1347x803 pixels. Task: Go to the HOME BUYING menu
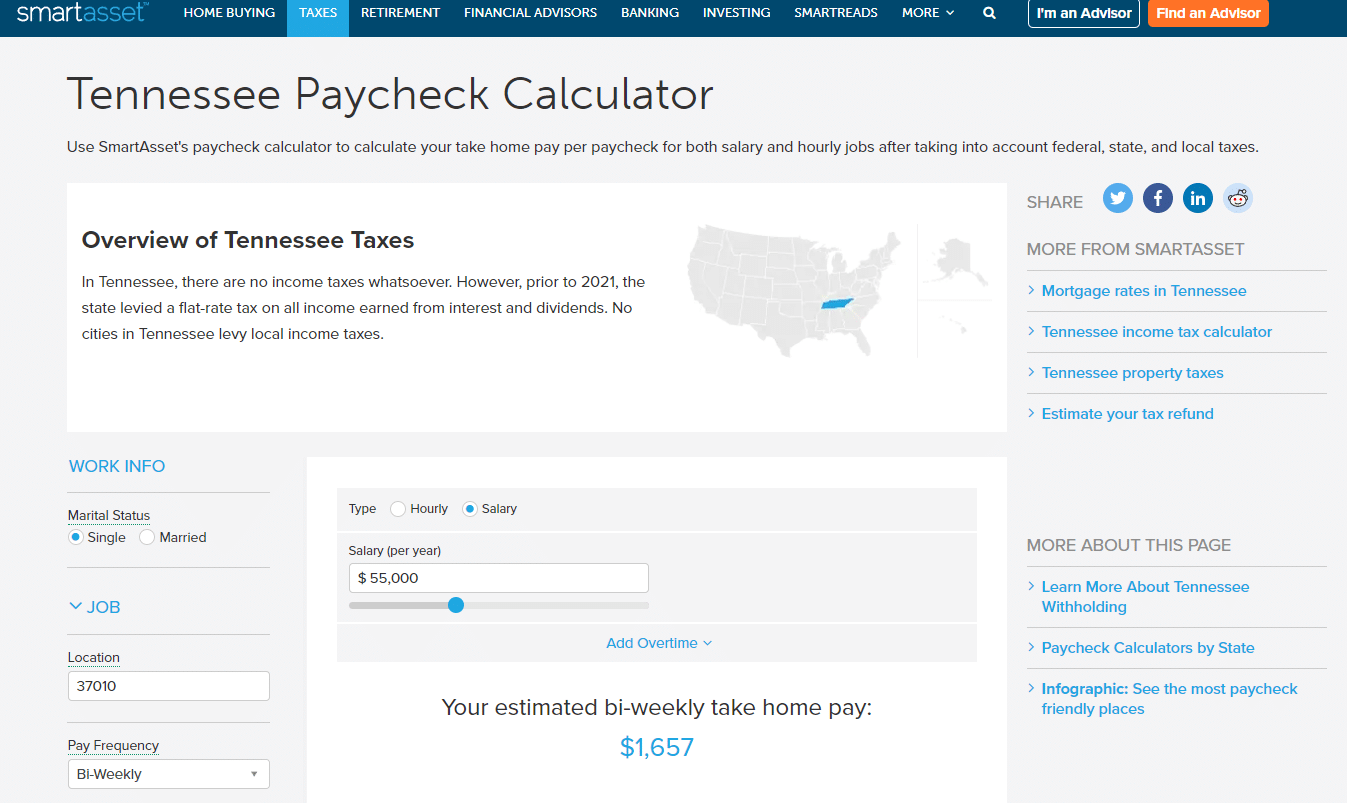coord(229,13)
